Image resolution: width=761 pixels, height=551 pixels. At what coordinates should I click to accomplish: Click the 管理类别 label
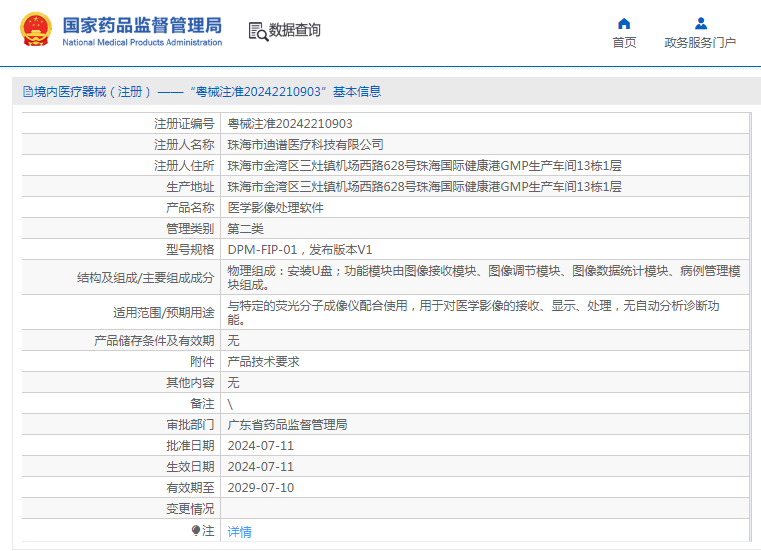point(190,229)
